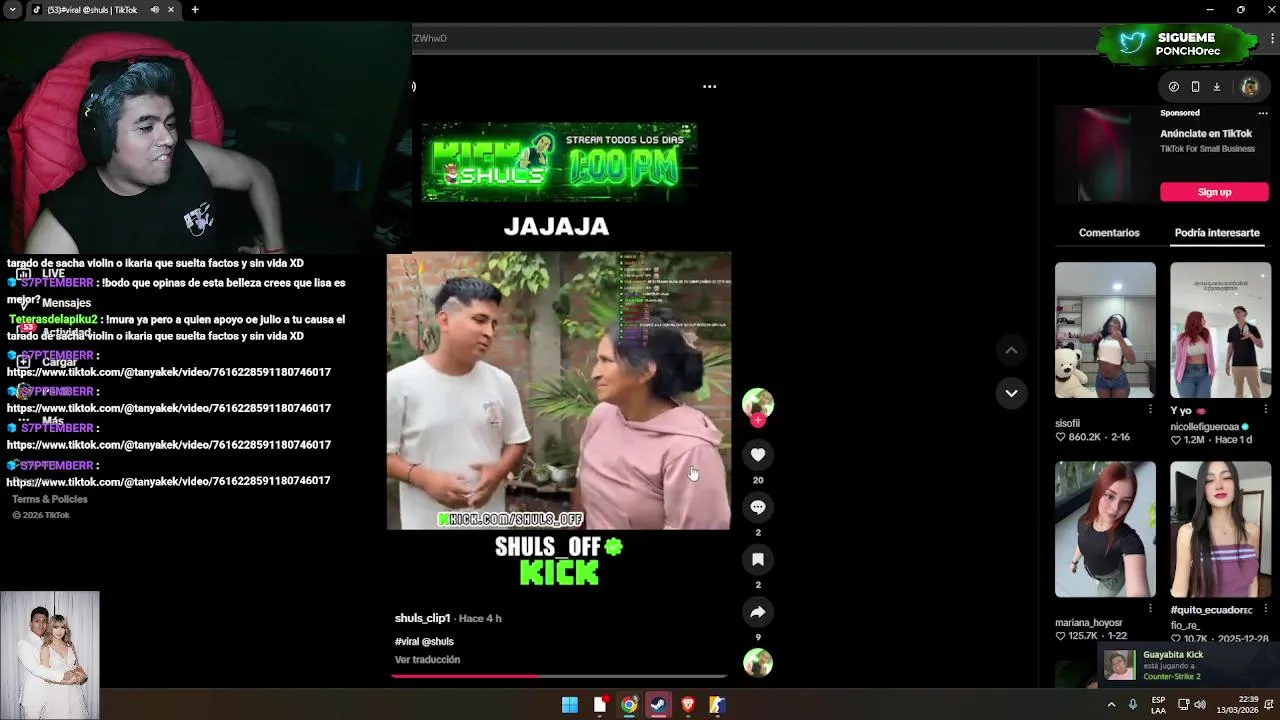
Task: Click the Sign up button
Action: tap(1214, 192)
